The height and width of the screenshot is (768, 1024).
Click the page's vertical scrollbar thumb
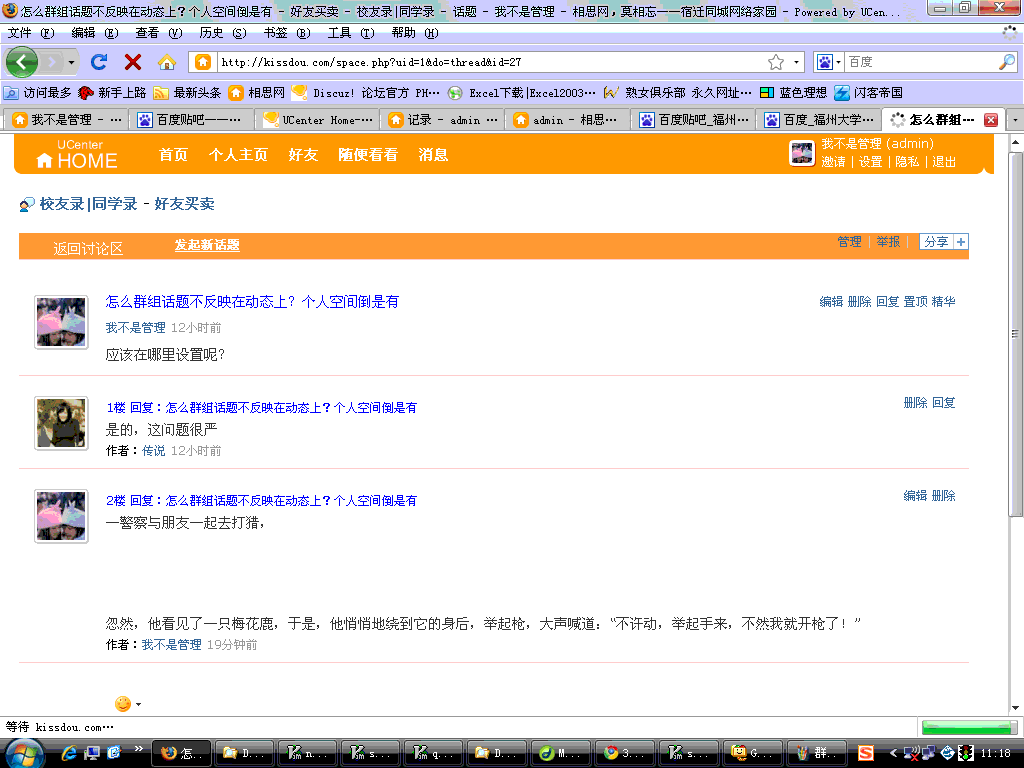click(x=1016, y=333)
